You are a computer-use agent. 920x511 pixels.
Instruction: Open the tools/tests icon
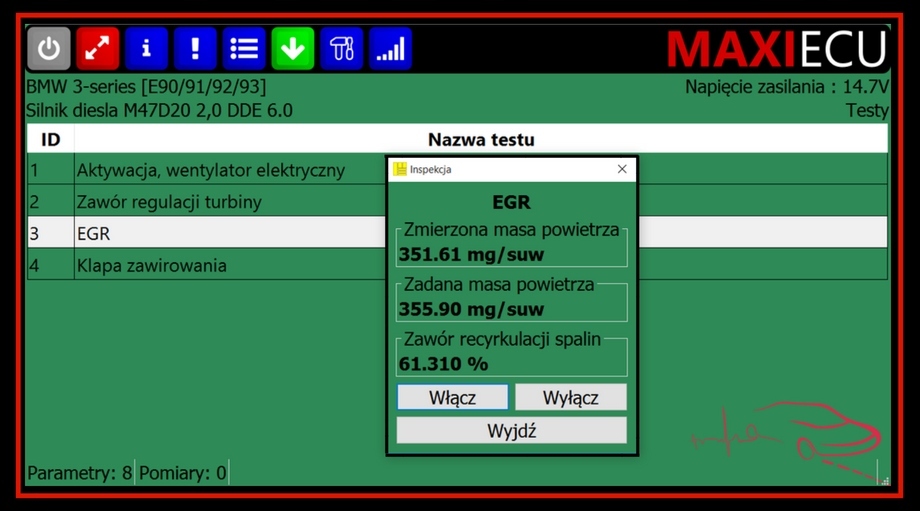(x=341, y=48)
